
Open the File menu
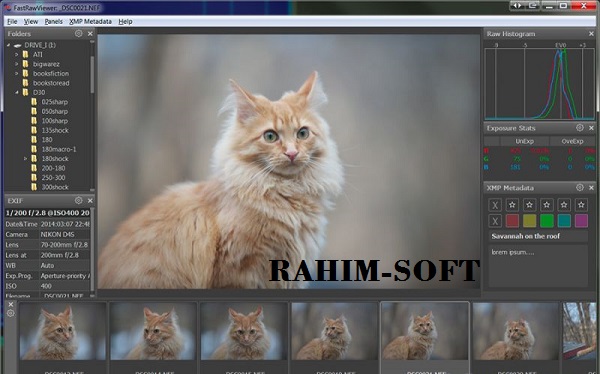point(12,21)
